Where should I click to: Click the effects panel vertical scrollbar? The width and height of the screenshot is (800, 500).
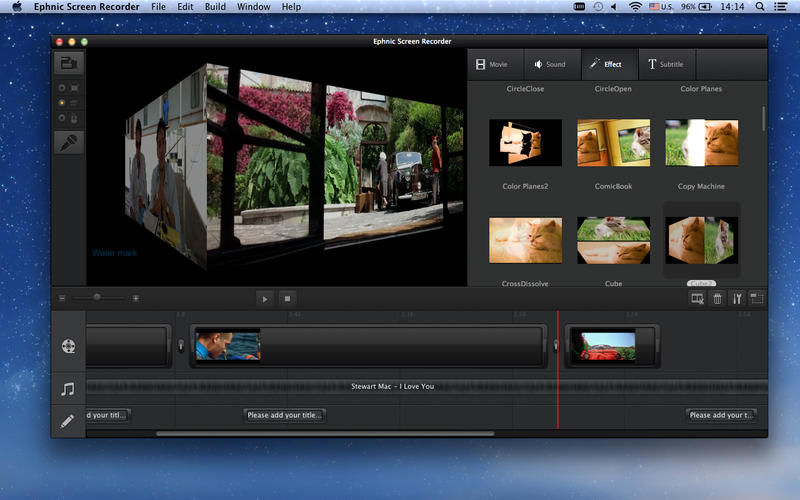pos(764,118)
